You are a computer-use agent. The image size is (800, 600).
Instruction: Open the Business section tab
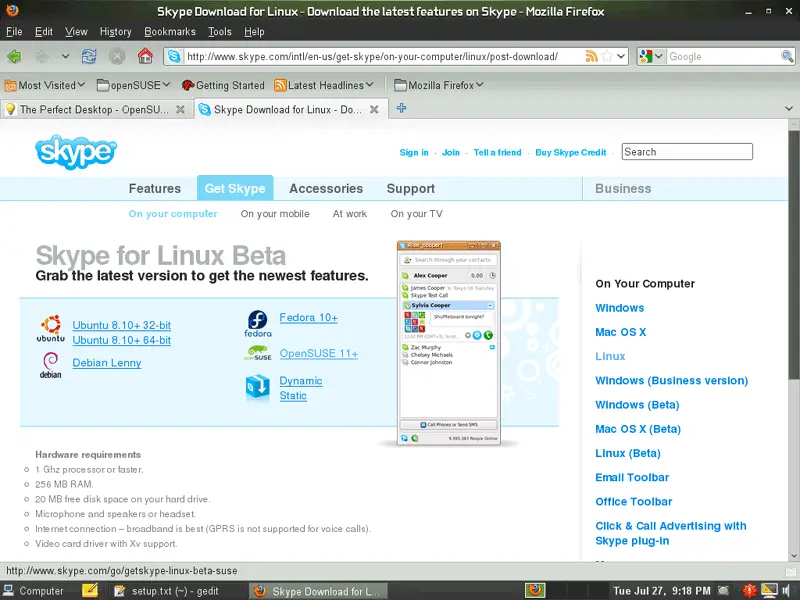pyautogui.click(x=623, y=189)
